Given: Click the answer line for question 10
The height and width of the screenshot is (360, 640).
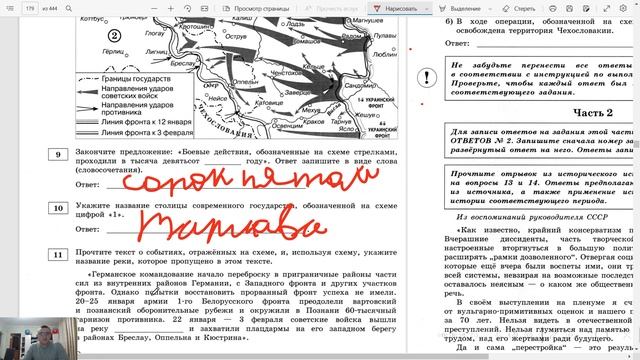Looking at the screenshot, I should point(206,231).
